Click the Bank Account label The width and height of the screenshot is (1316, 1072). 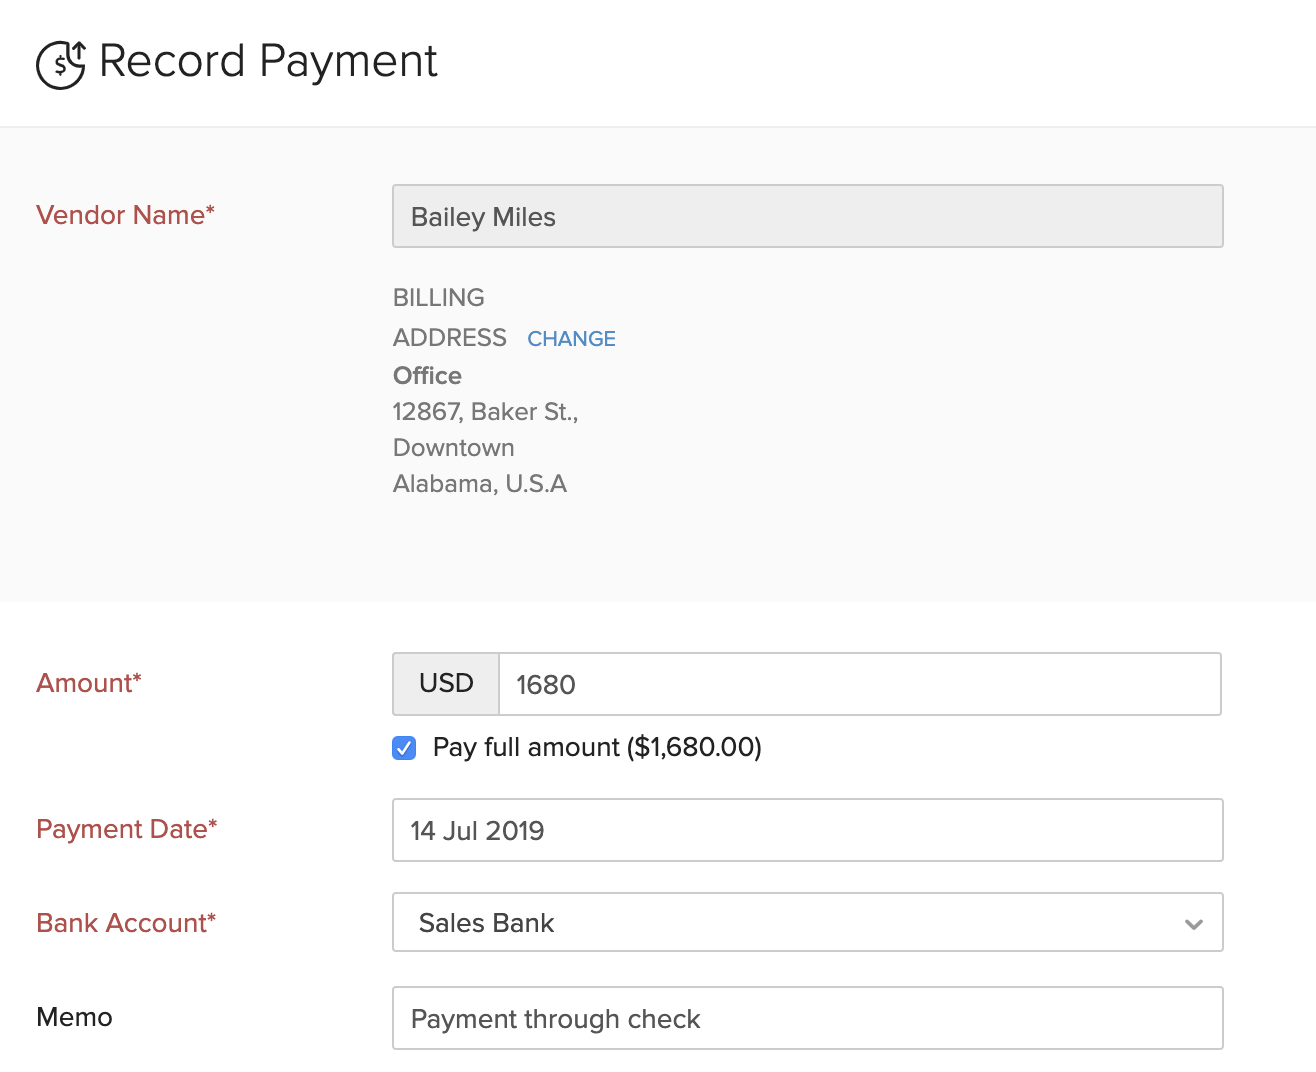tap(125, 923)
